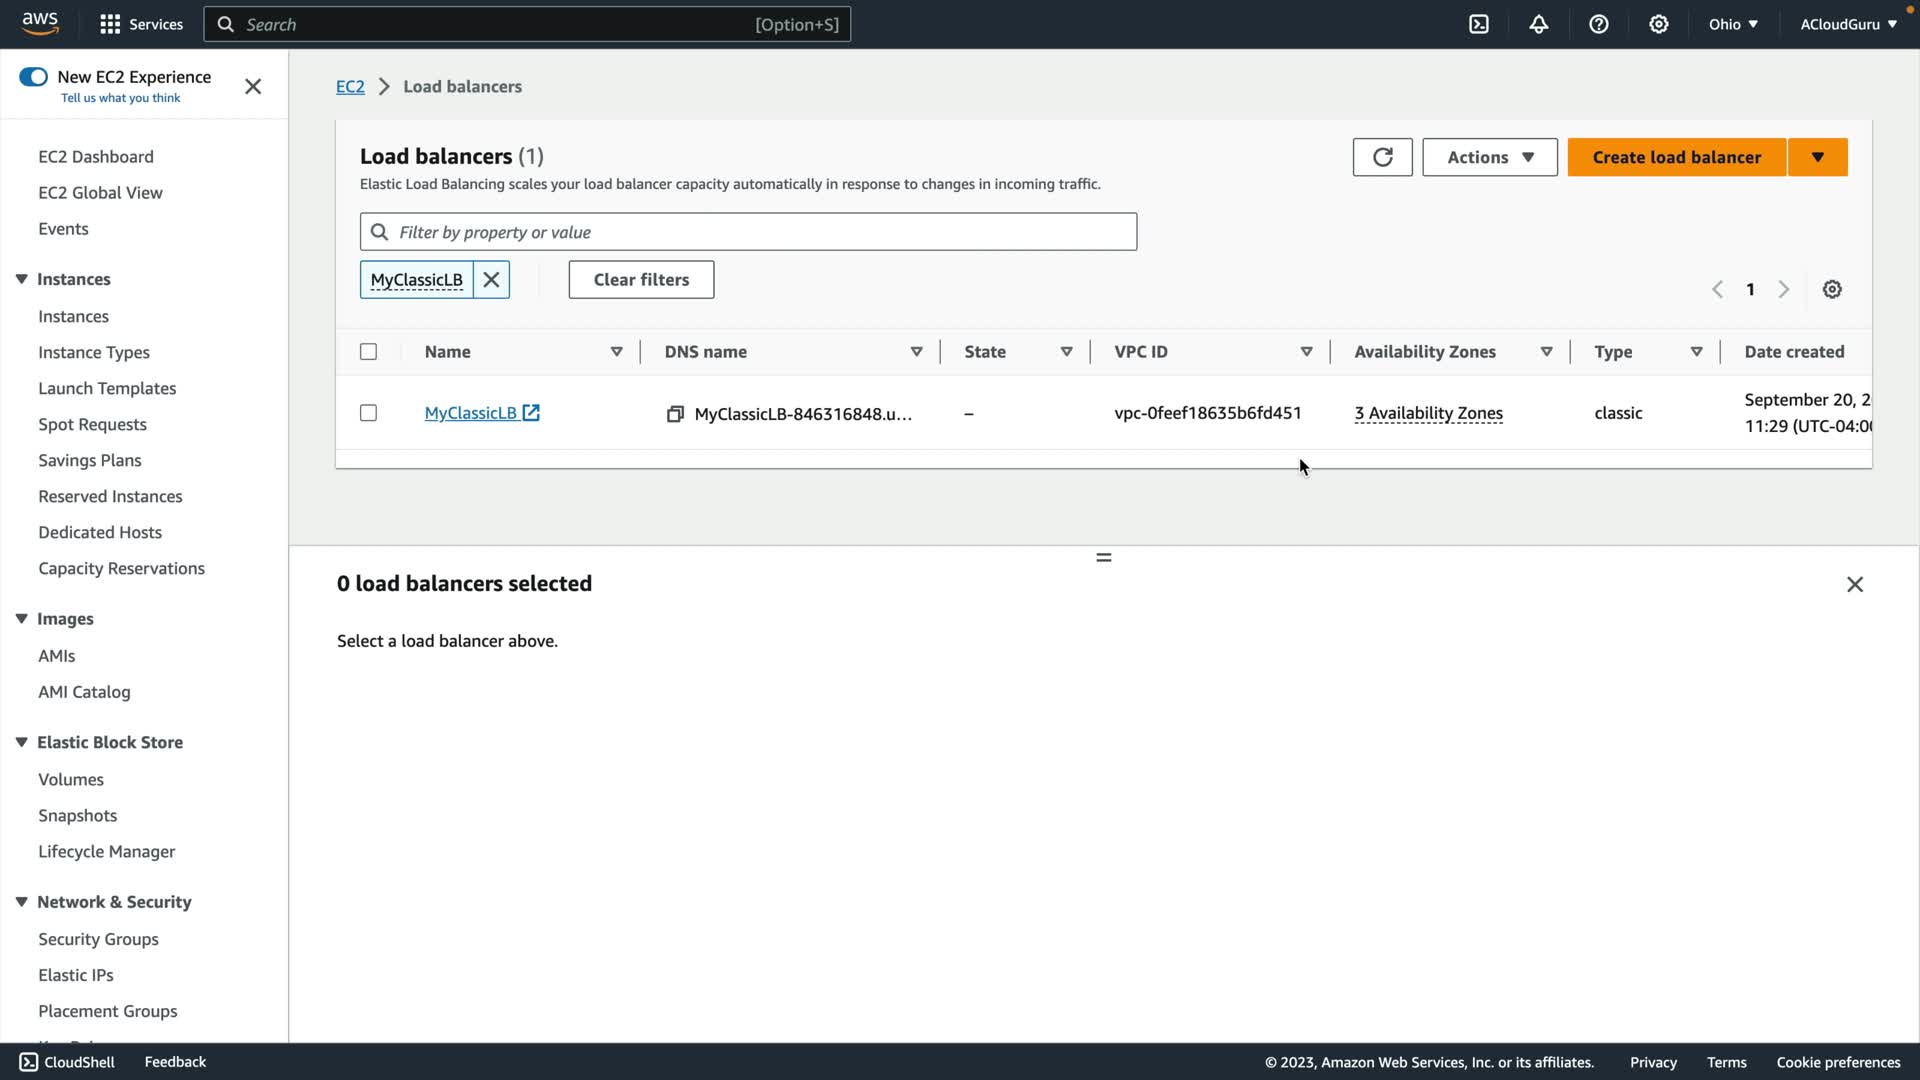Image resolution: width=1920 pixels, height=1080 pixels.
Task: Check the select-all load balancers checkbox
Action: (x=368, y=352)
